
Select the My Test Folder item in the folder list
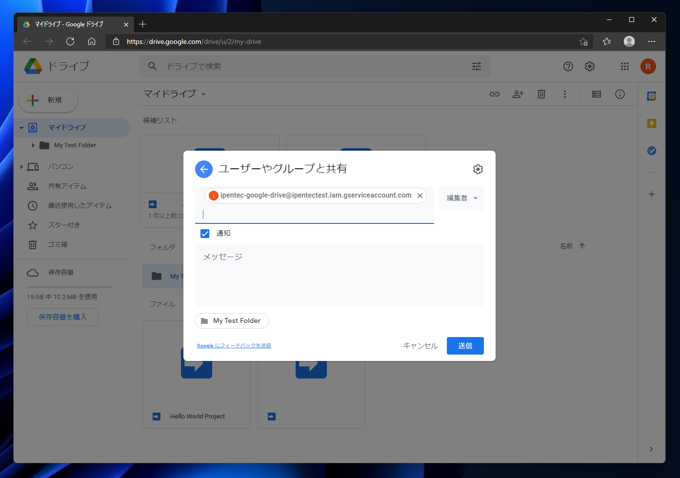pyautogui.click(x=163, y=276)
